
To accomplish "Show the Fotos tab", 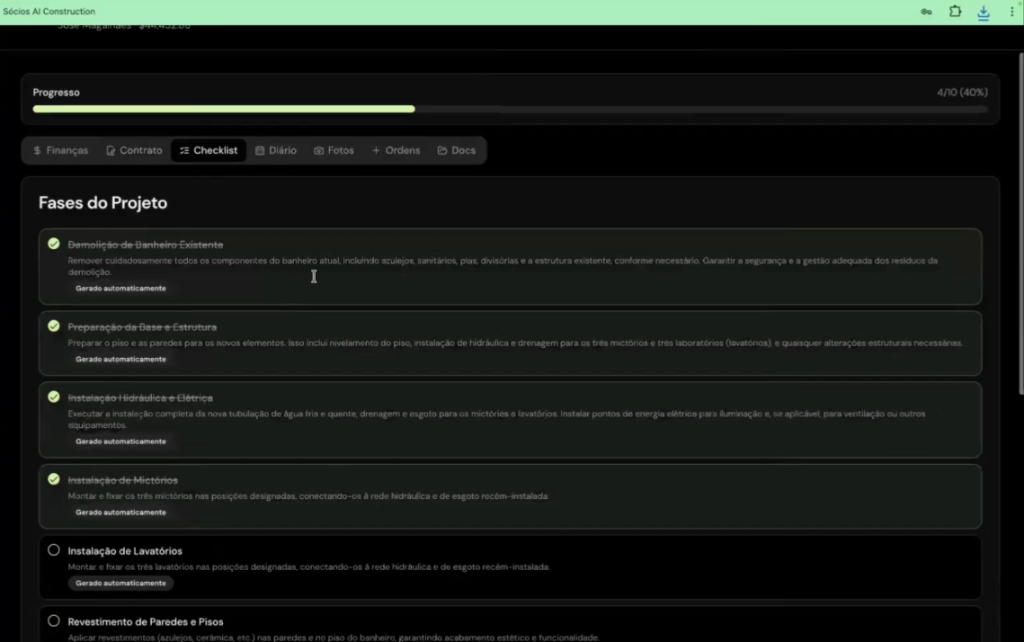I will (334, 150).
